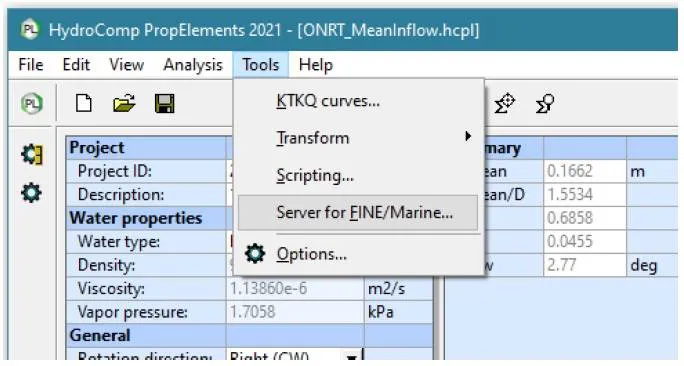Click the PL app icon in title bar
Viewport: 684px width, 366px height.
[x=29, y=30]
